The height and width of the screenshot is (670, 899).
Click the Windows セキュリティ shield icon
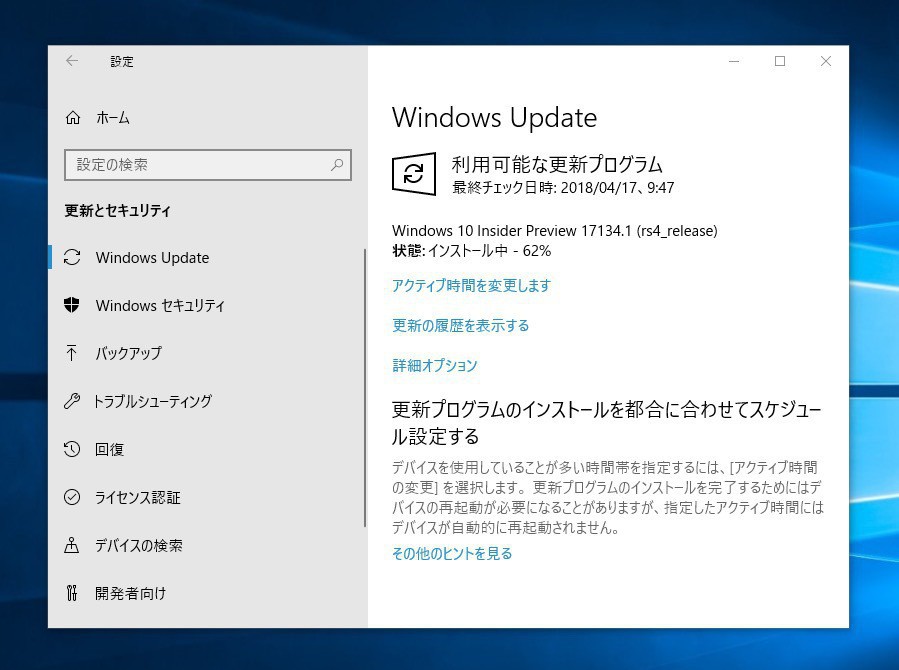71,305
